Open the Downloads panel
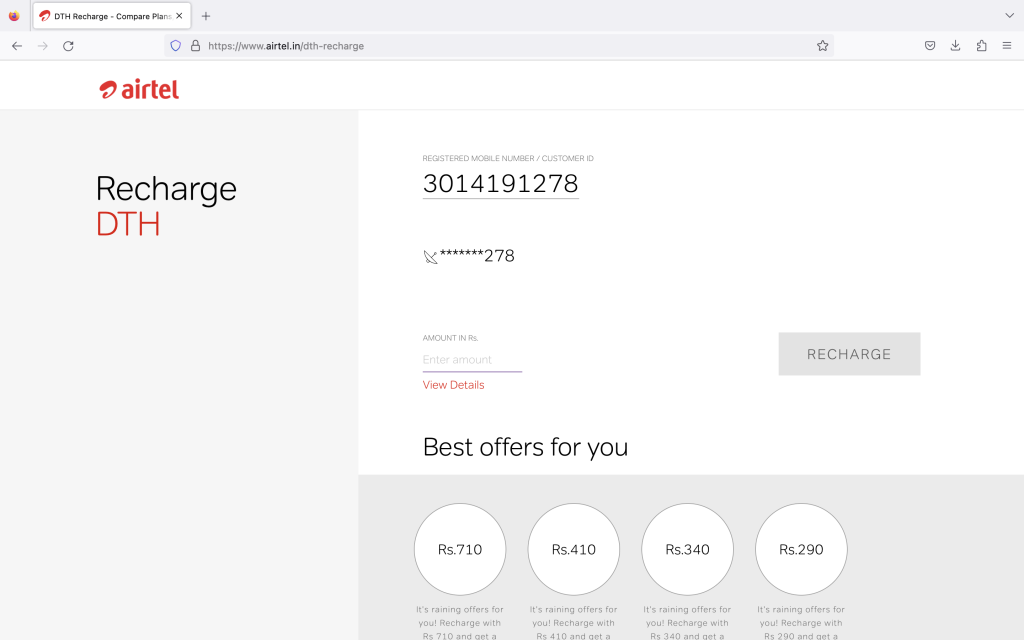The image size is (1024, 640). coord(955,46)
